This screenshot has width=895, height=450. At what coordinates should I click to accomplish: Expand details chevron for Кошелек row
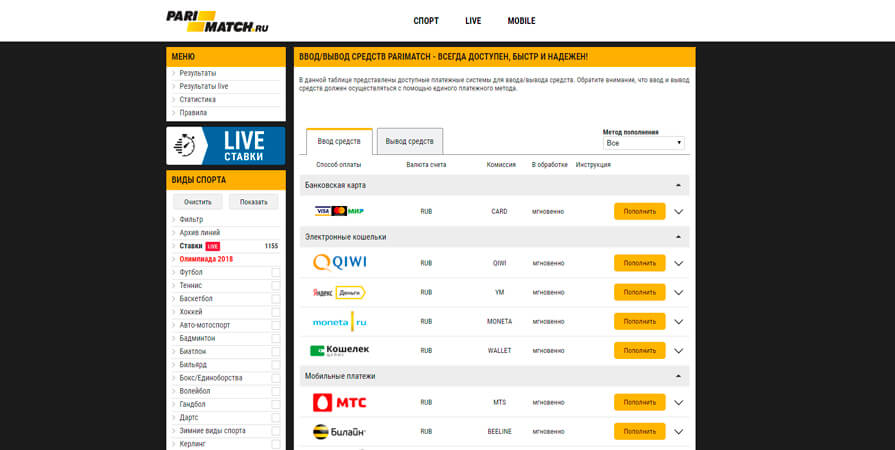tap(679, 351)
